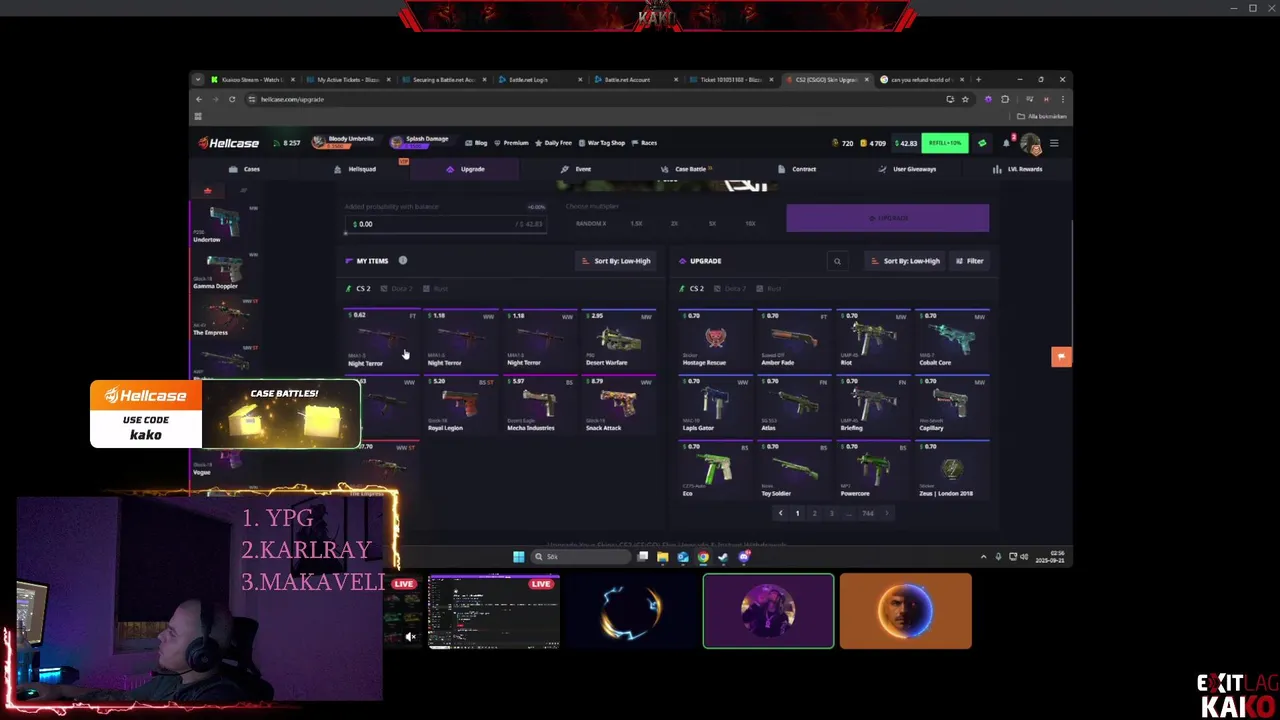Screen dimensions: 1280x720
Task: Open Discord from taskbar
Action: (x=744, y=557)
